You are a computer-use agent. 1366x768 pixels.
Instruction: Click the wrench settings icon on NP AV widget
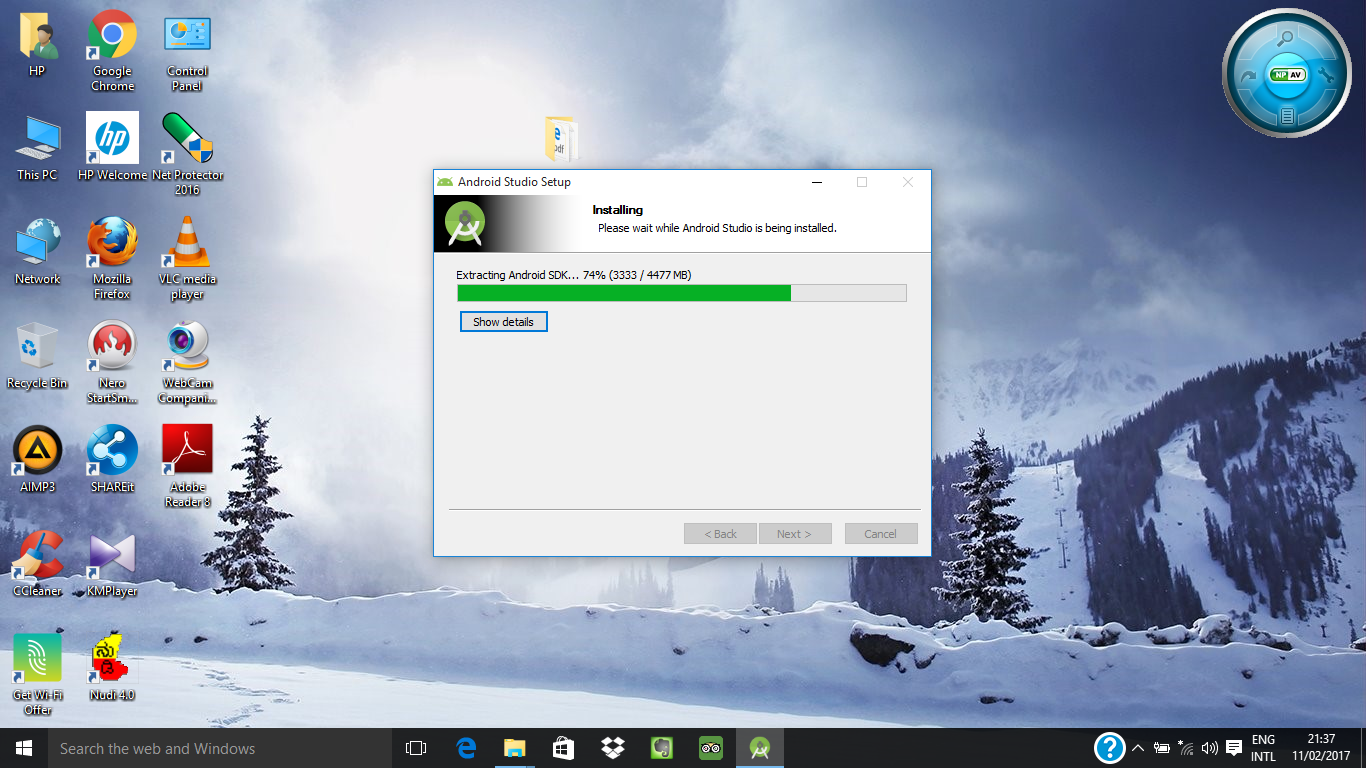tap(1326, 75)
